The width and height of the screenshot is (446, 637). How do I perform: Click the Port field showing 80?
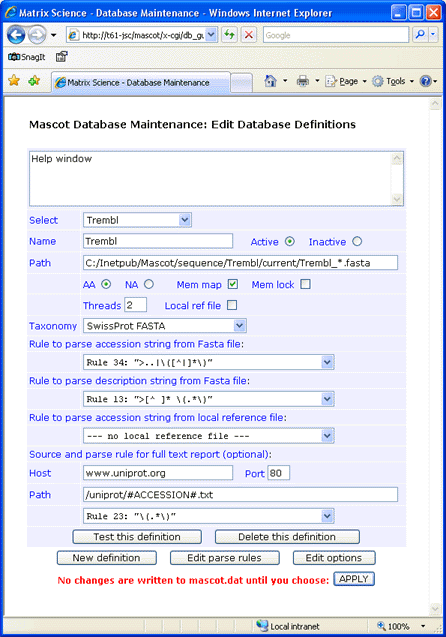(279, 473)
